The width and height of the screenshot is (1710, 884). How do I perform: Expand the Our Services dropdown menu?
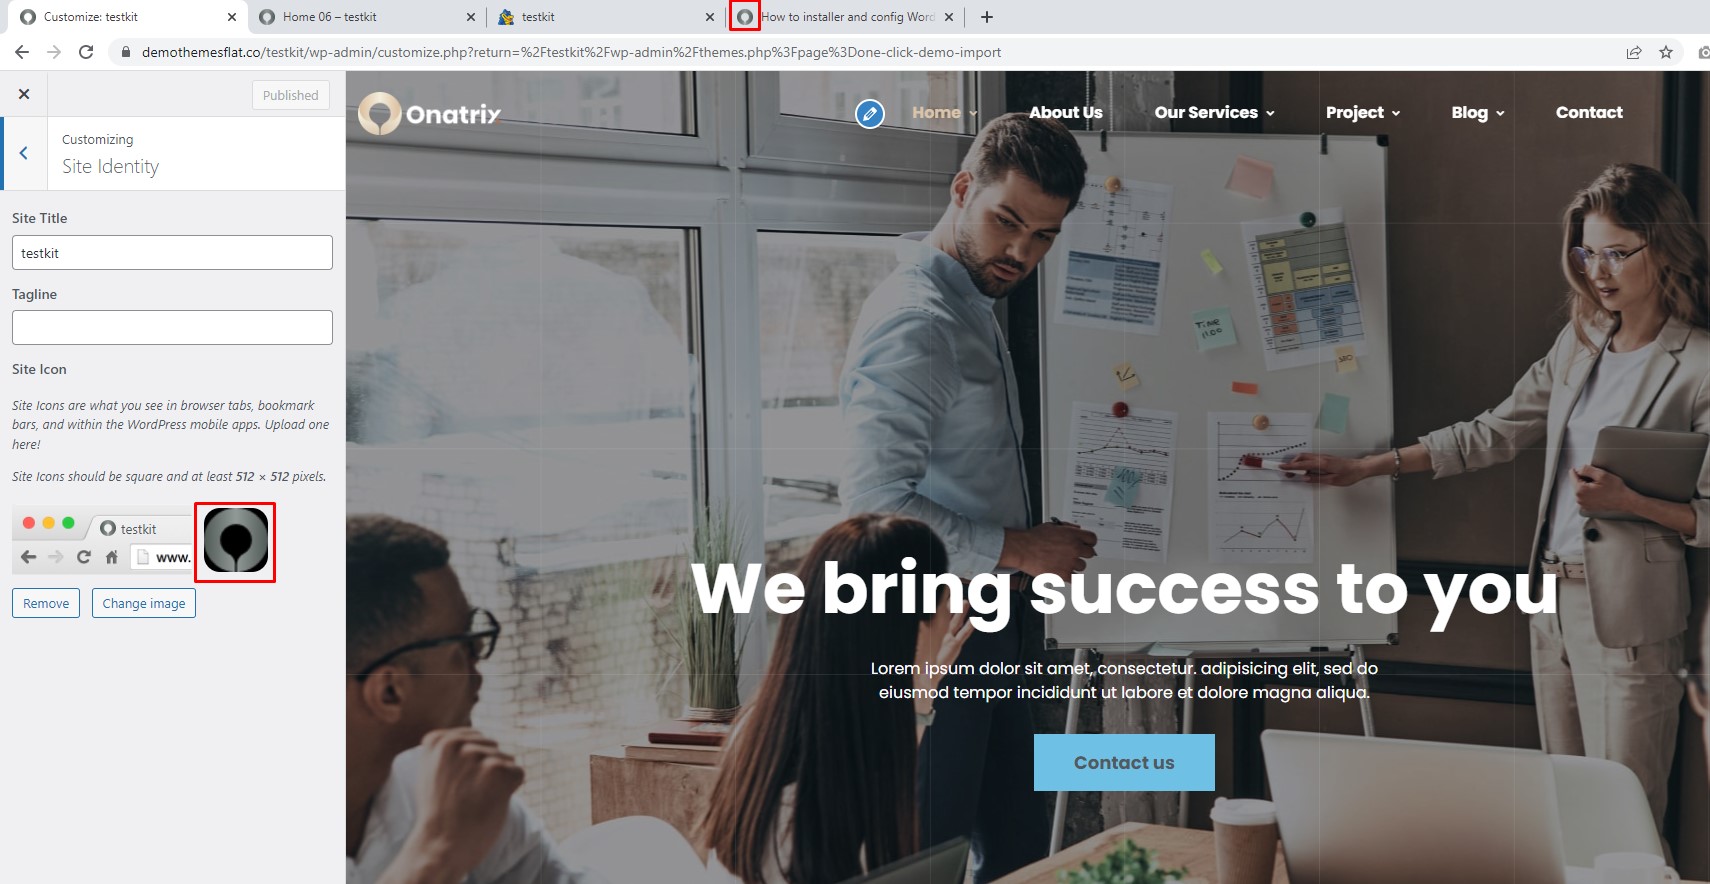coord(1214,113)
